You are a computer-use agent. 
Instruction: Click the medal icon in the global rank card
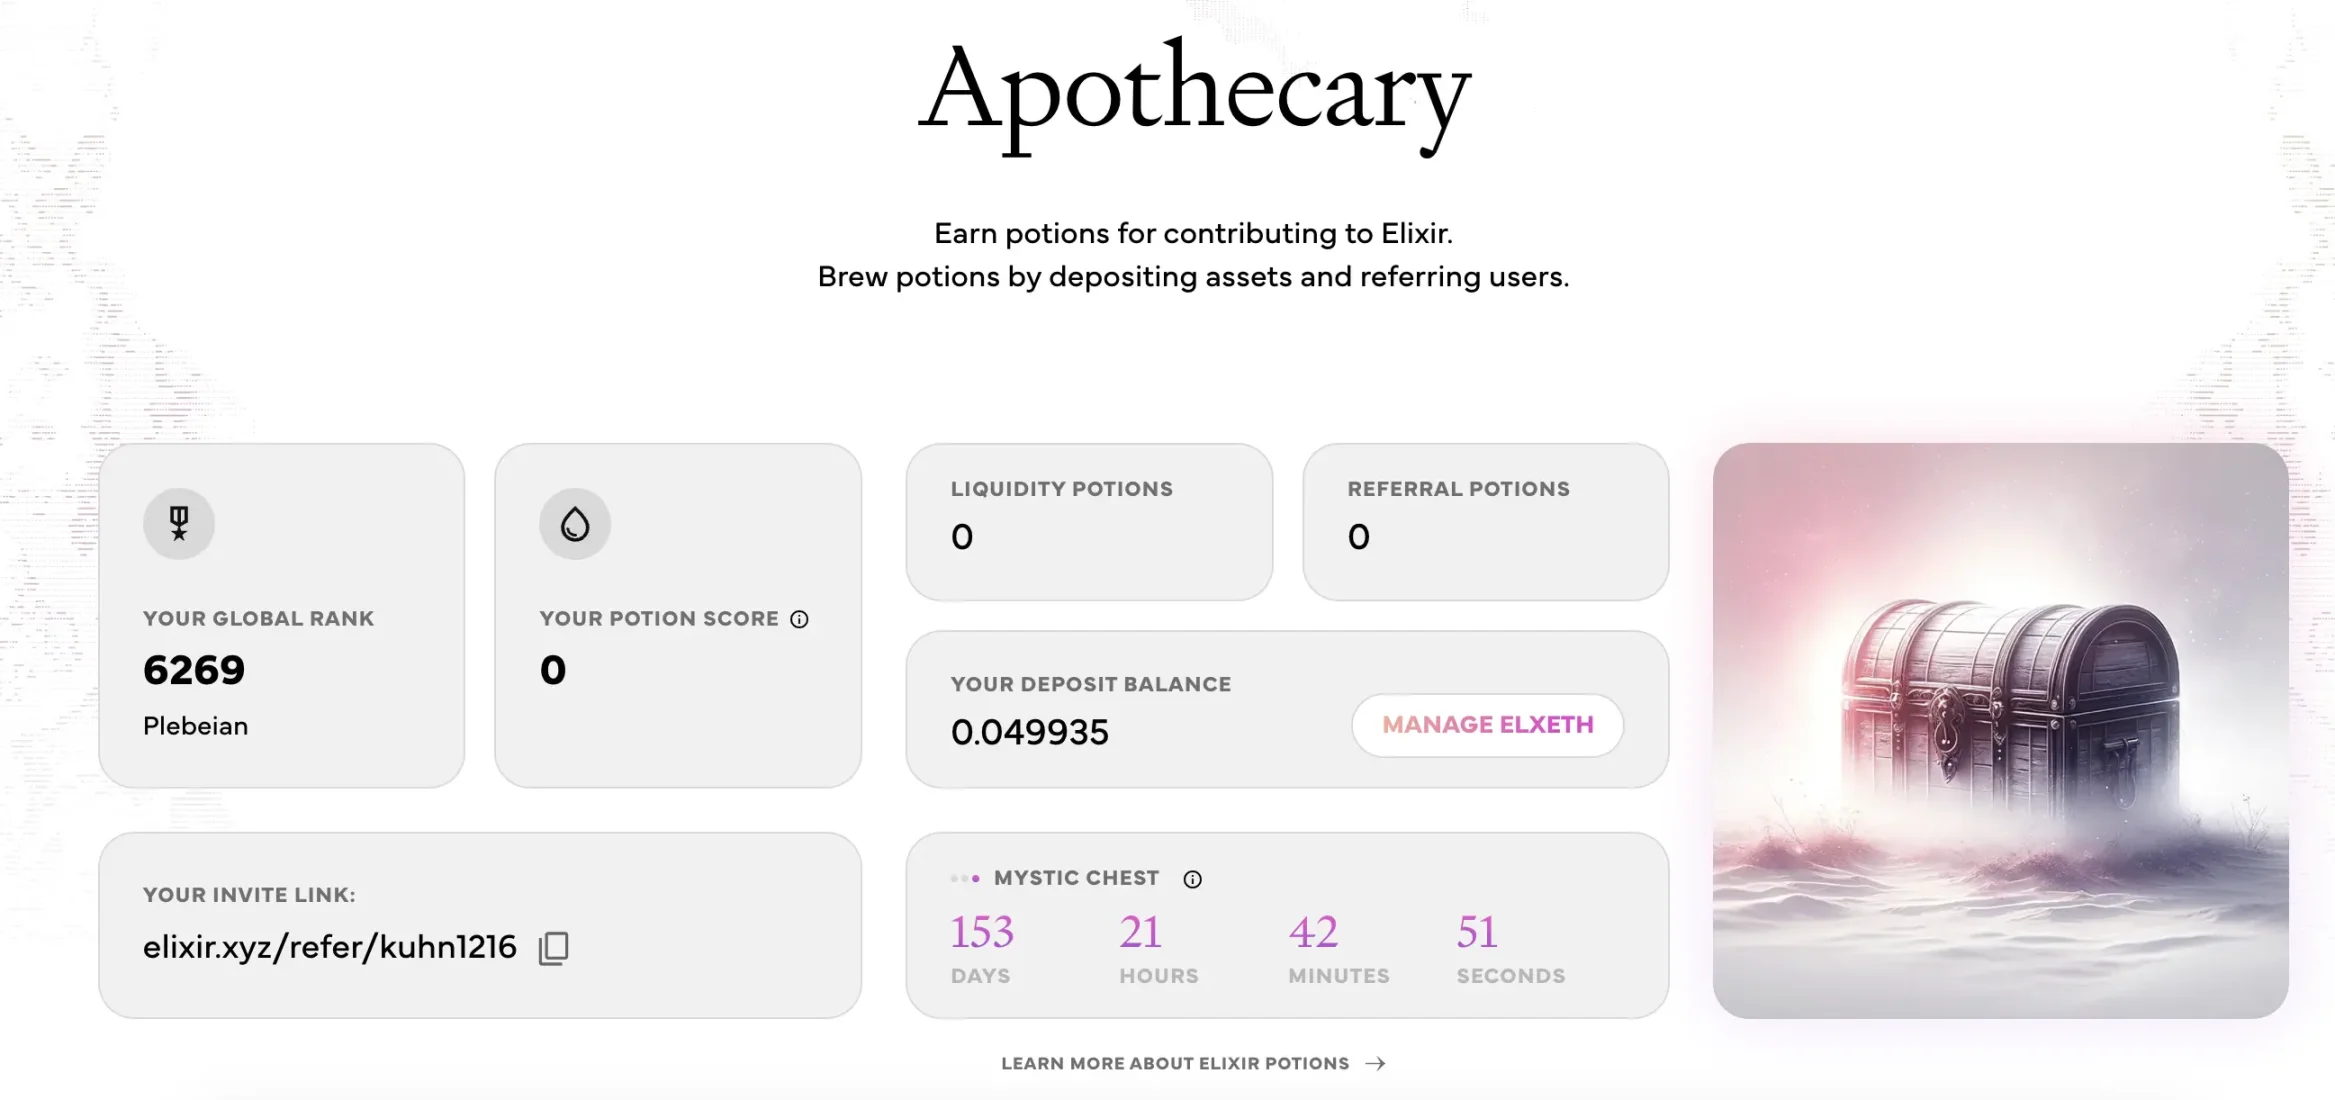click(x=179, y=523)
